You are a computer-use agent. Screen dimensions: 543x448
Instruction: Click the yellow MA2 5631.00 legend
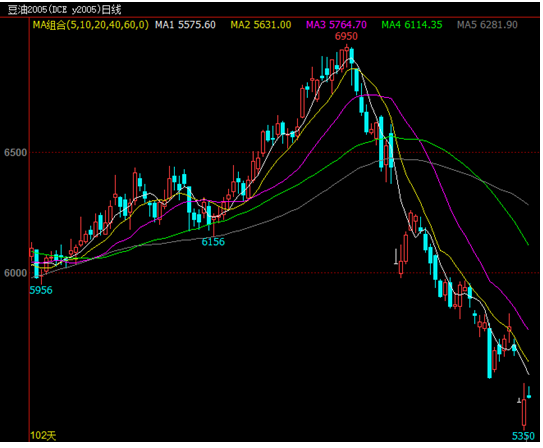point(261,25)
